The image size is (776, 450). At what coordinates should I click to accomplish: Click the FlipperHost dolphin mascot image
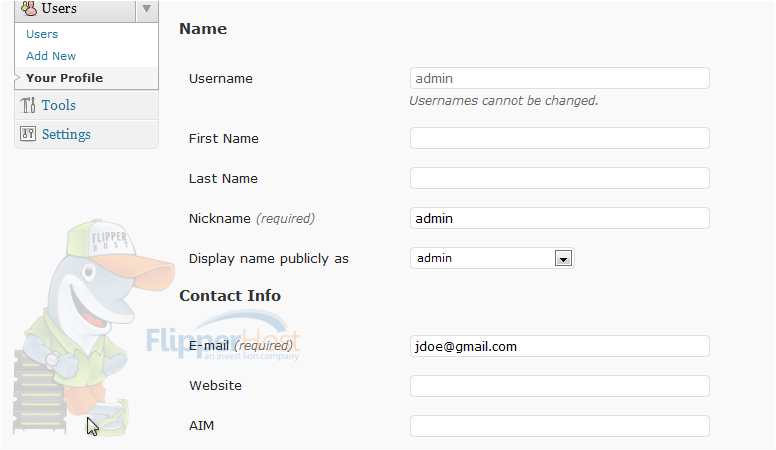tap(94, 328)
